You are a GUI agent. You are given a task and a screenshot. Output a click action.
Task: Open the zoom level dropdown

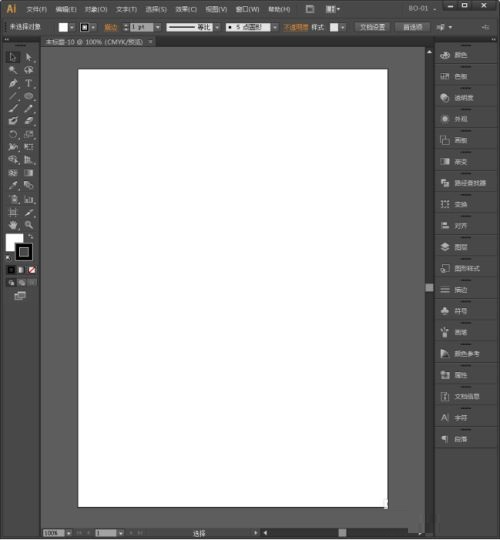[69, 533]
